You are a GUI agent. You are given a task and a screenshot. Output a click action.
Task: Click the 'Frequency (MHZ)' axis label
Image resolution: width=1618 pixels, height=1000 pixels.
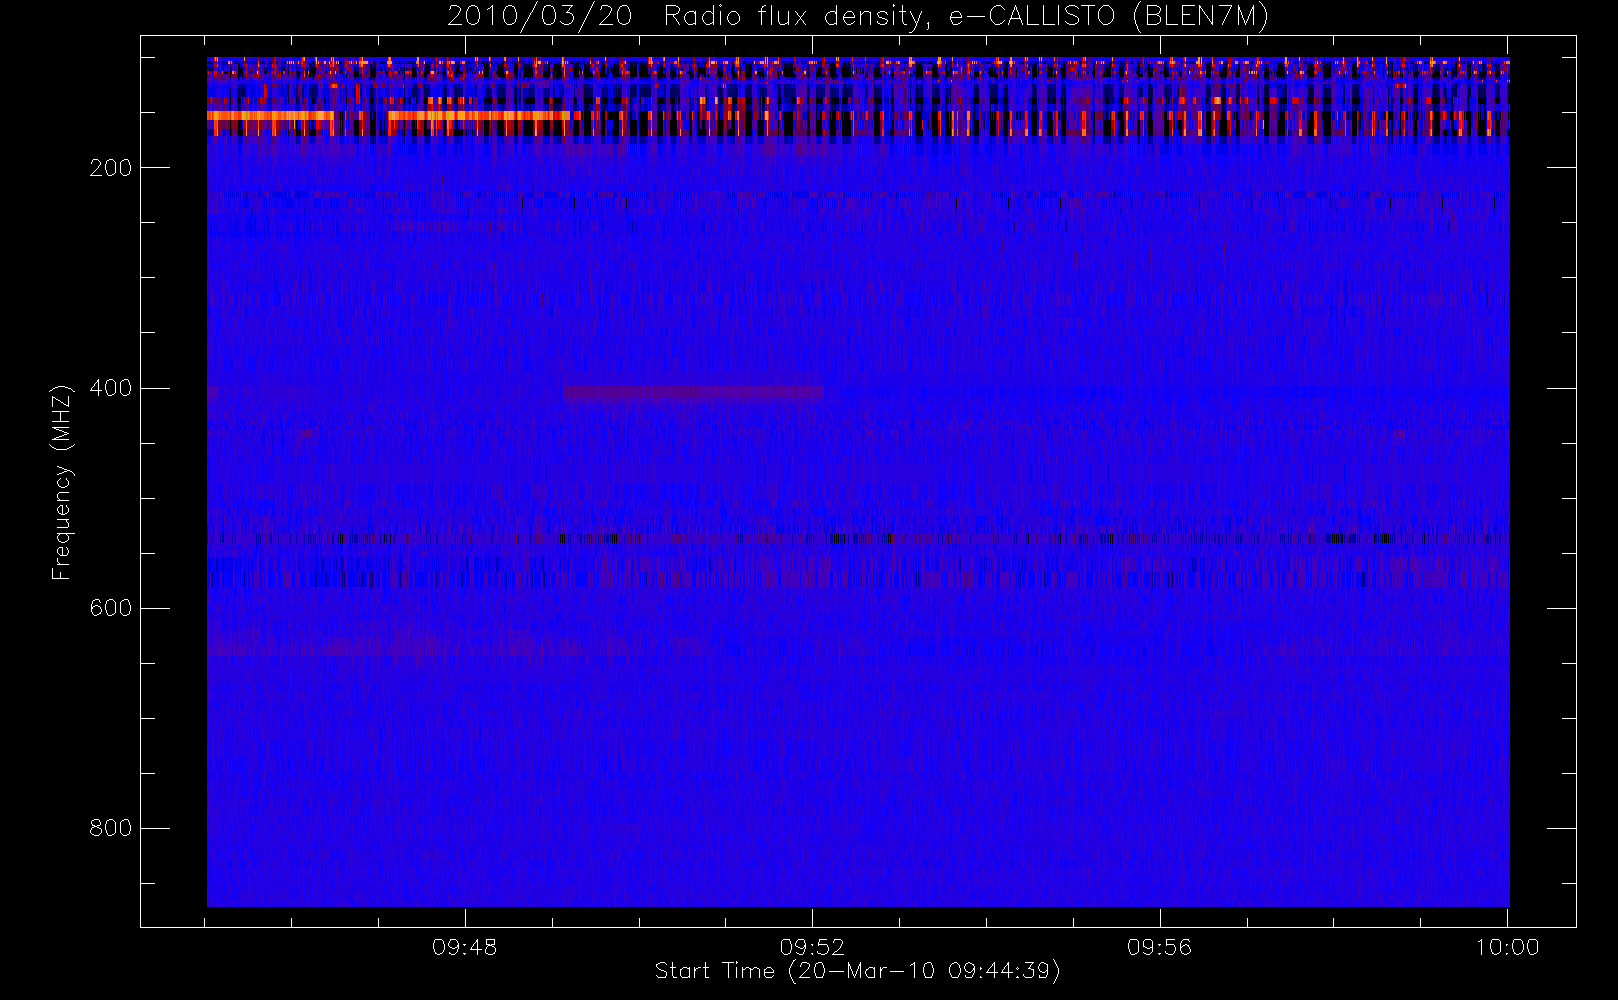(x=62, y=482)
